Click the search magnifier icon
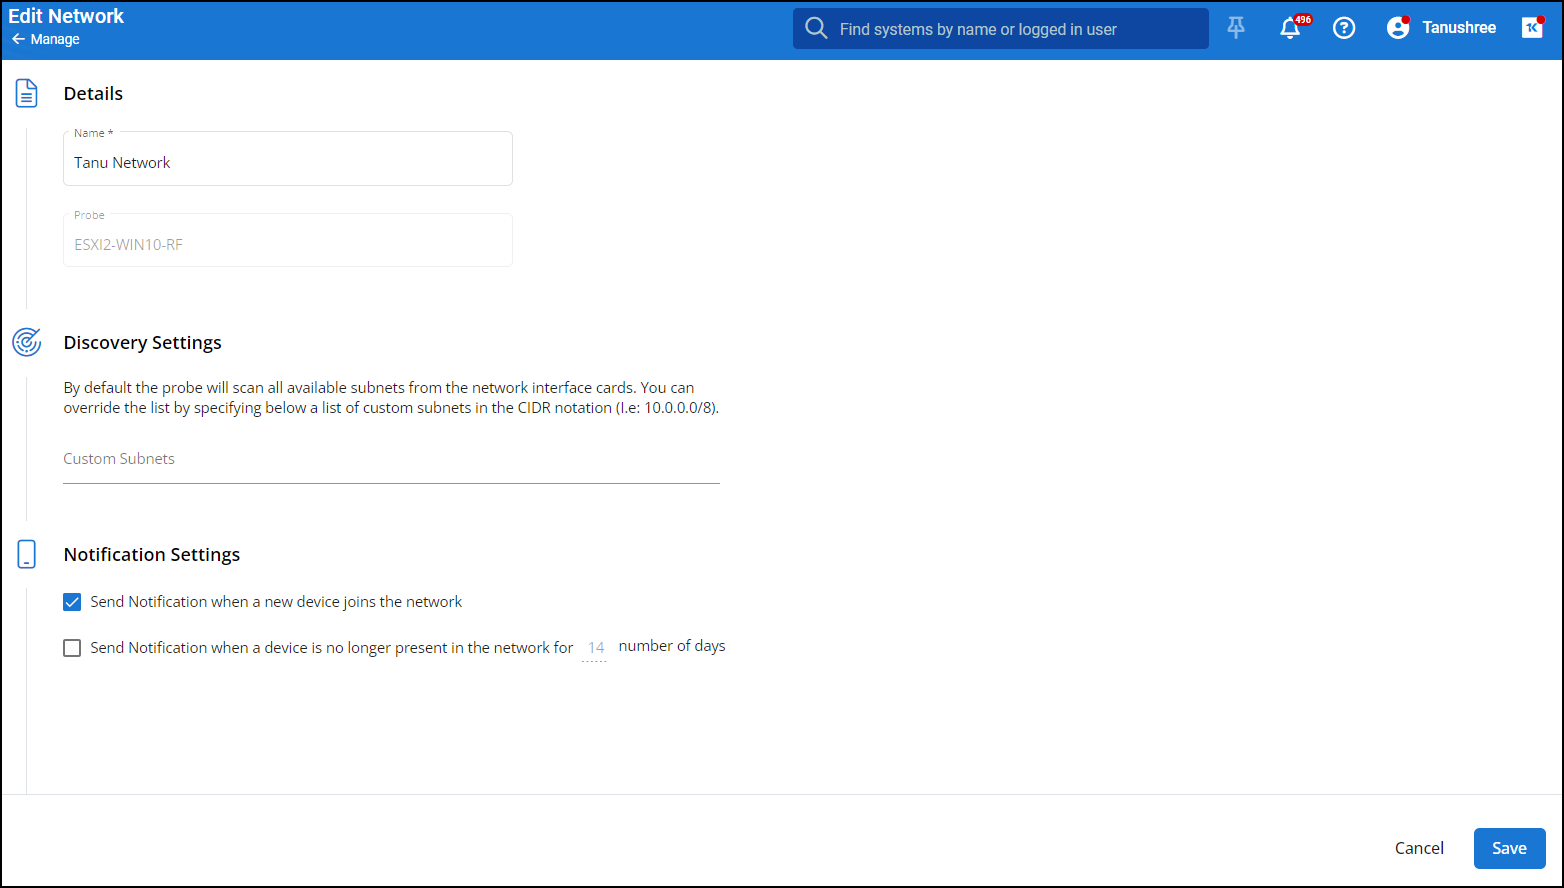This screenshot has height=888, width=1564. [816, 28]
